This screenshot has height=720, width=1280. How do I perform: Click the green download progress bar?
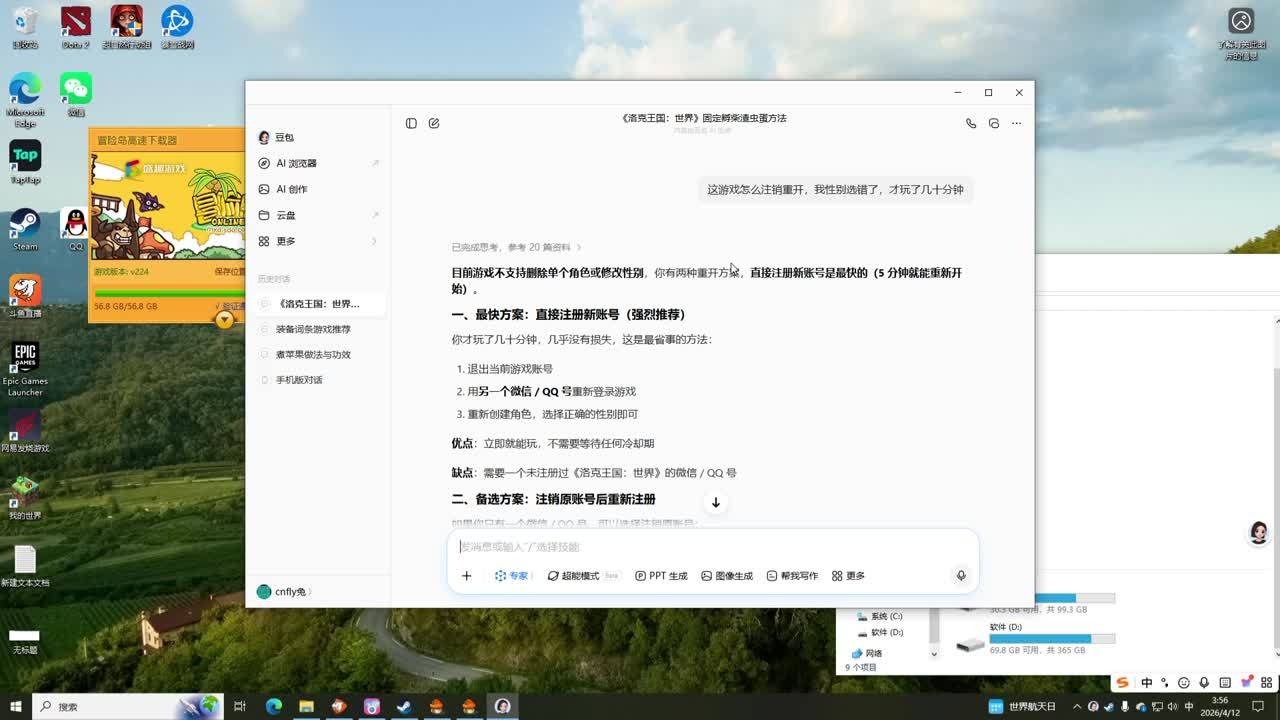coord(166,294)
